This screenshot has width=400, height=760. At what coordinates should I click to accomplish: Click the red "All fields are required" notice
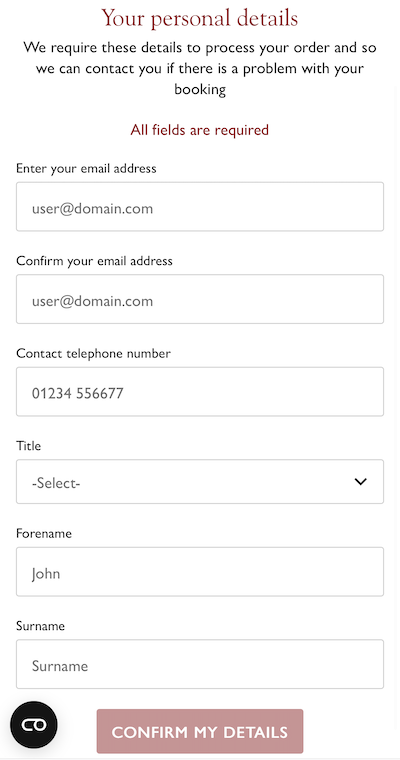click(200, 130)
